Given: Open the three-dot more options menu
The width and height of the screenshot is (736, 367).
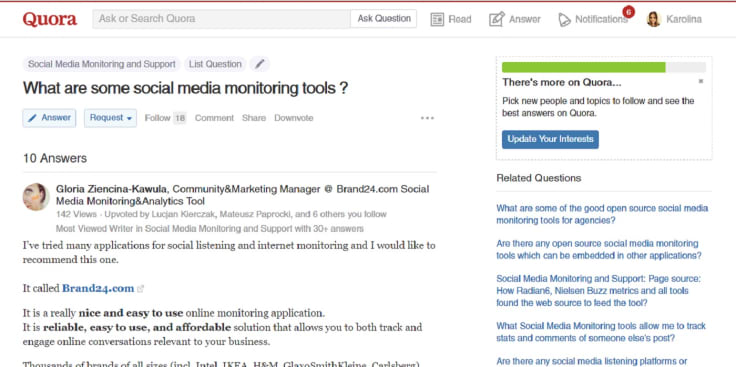Looking at the screenshot, I should click(x=427, y=118).
